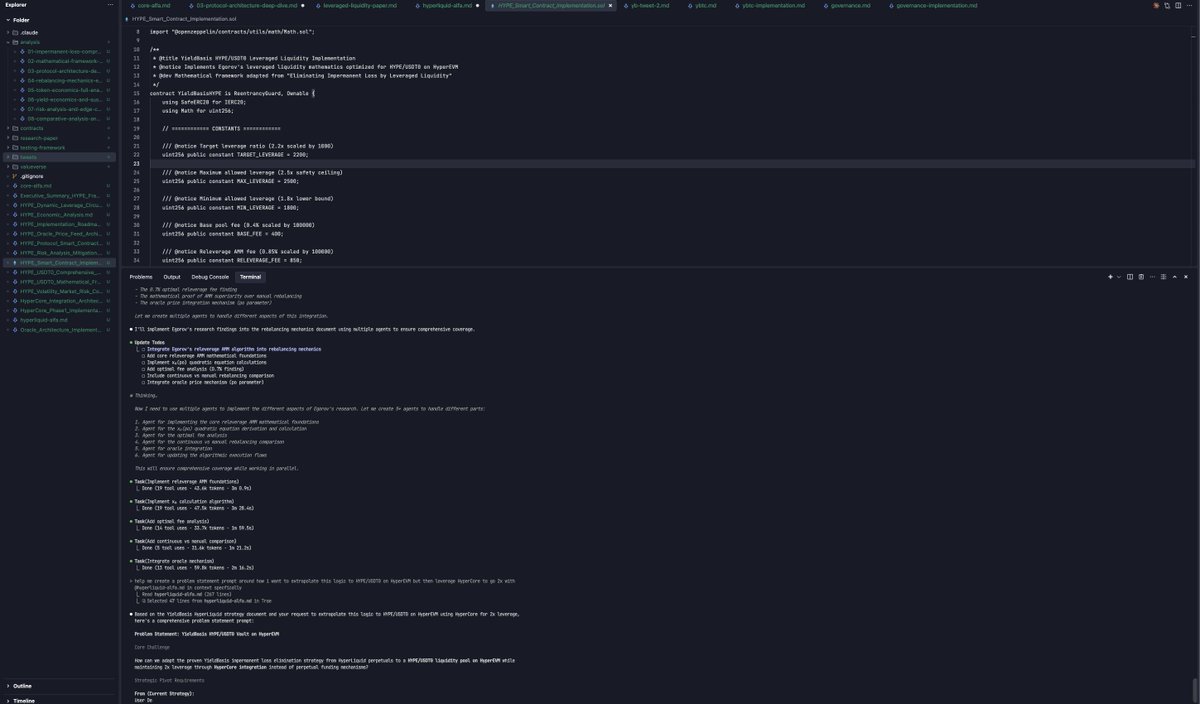Open editor more actions ellipsis
The image size is (1200, 704).
(1189, 6)
